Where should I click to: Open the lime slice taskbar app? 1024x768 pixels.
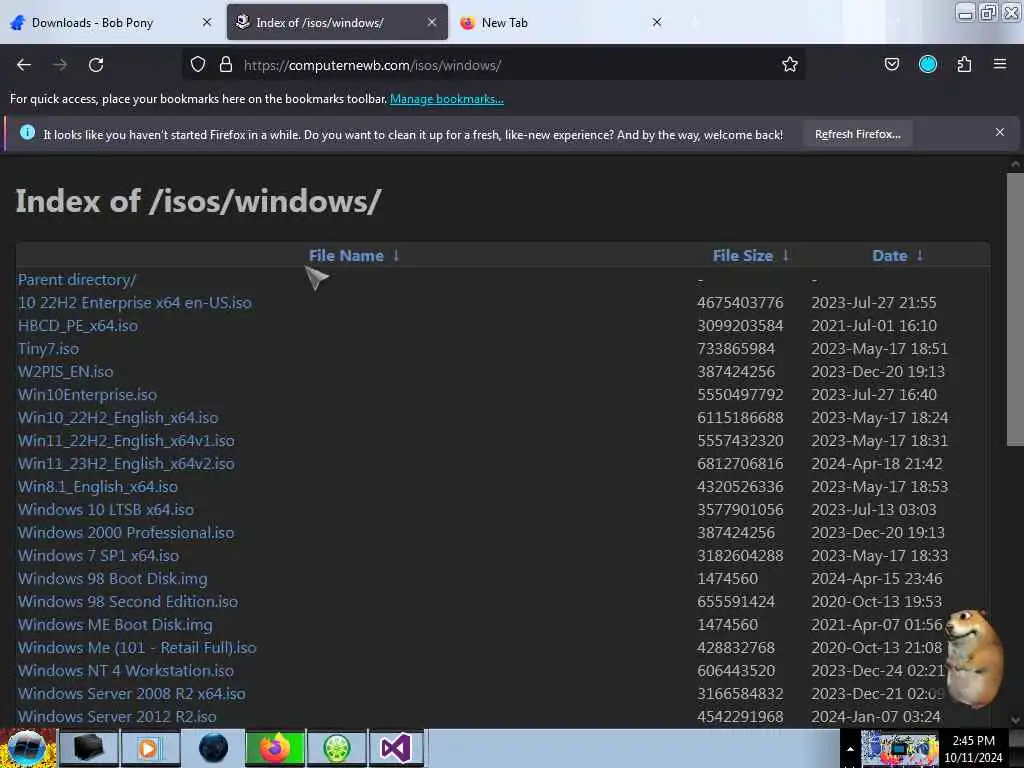click(x=337, y=748)
